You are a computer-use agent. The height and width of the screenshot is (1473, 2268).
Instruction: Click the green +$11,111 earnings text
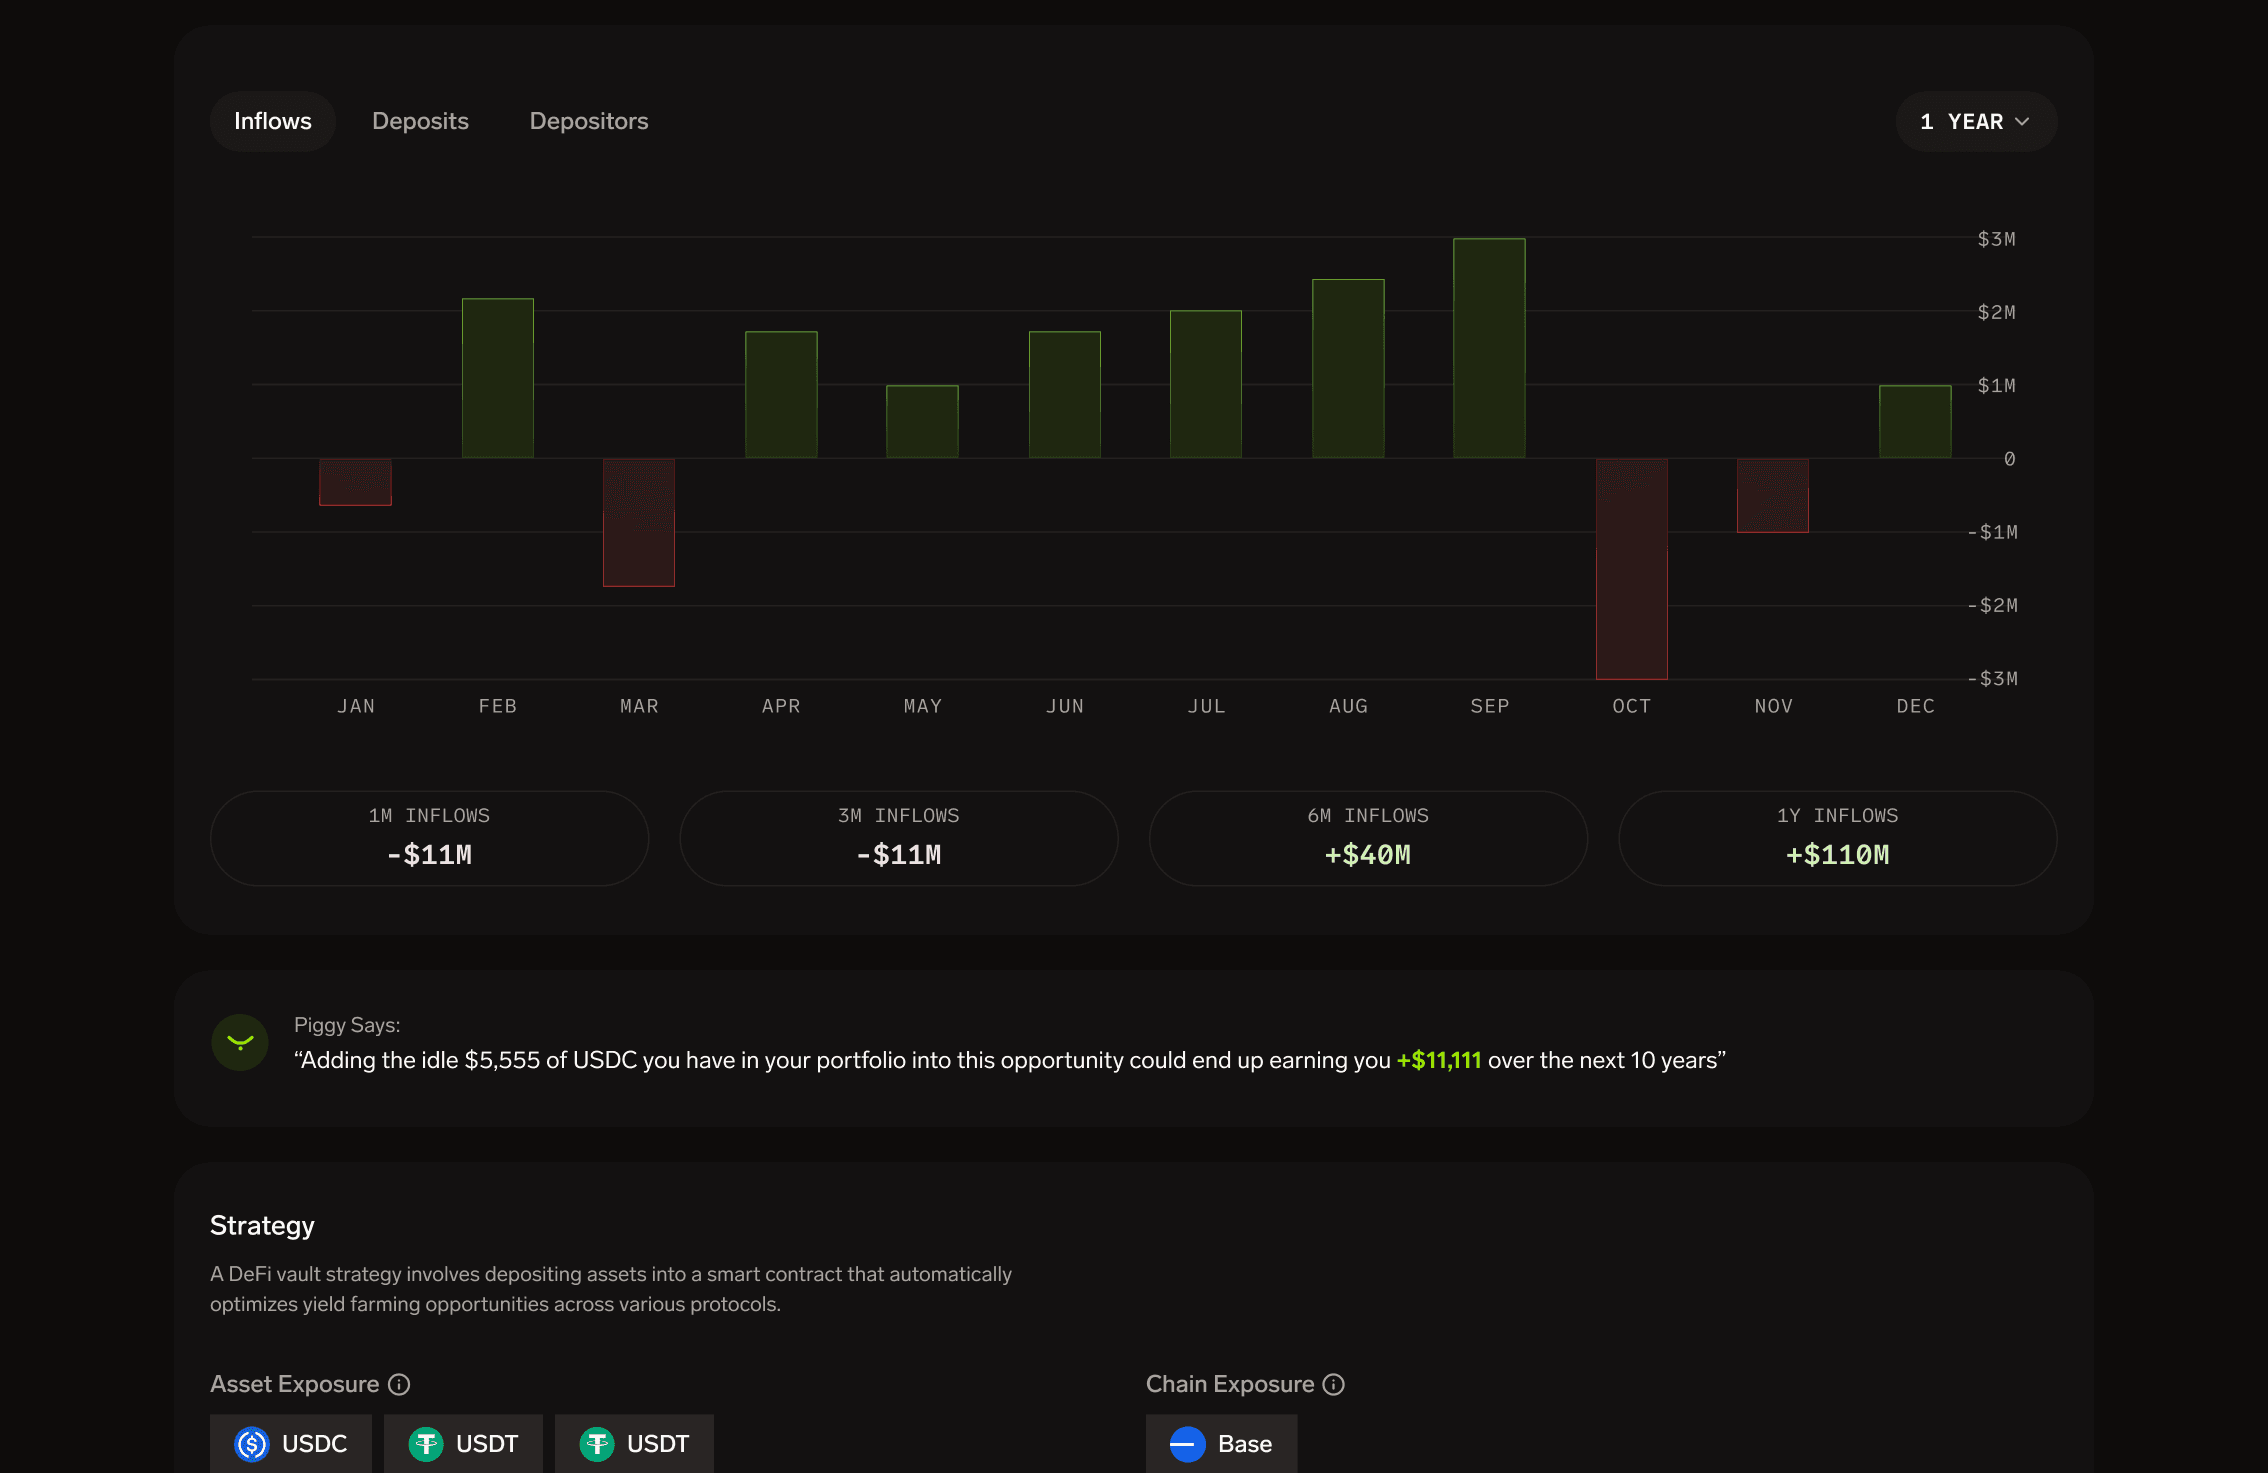pos(1438,1060)
